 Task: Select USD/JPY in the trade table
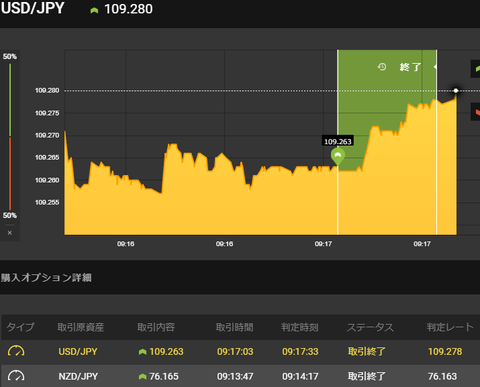point(78,351)
